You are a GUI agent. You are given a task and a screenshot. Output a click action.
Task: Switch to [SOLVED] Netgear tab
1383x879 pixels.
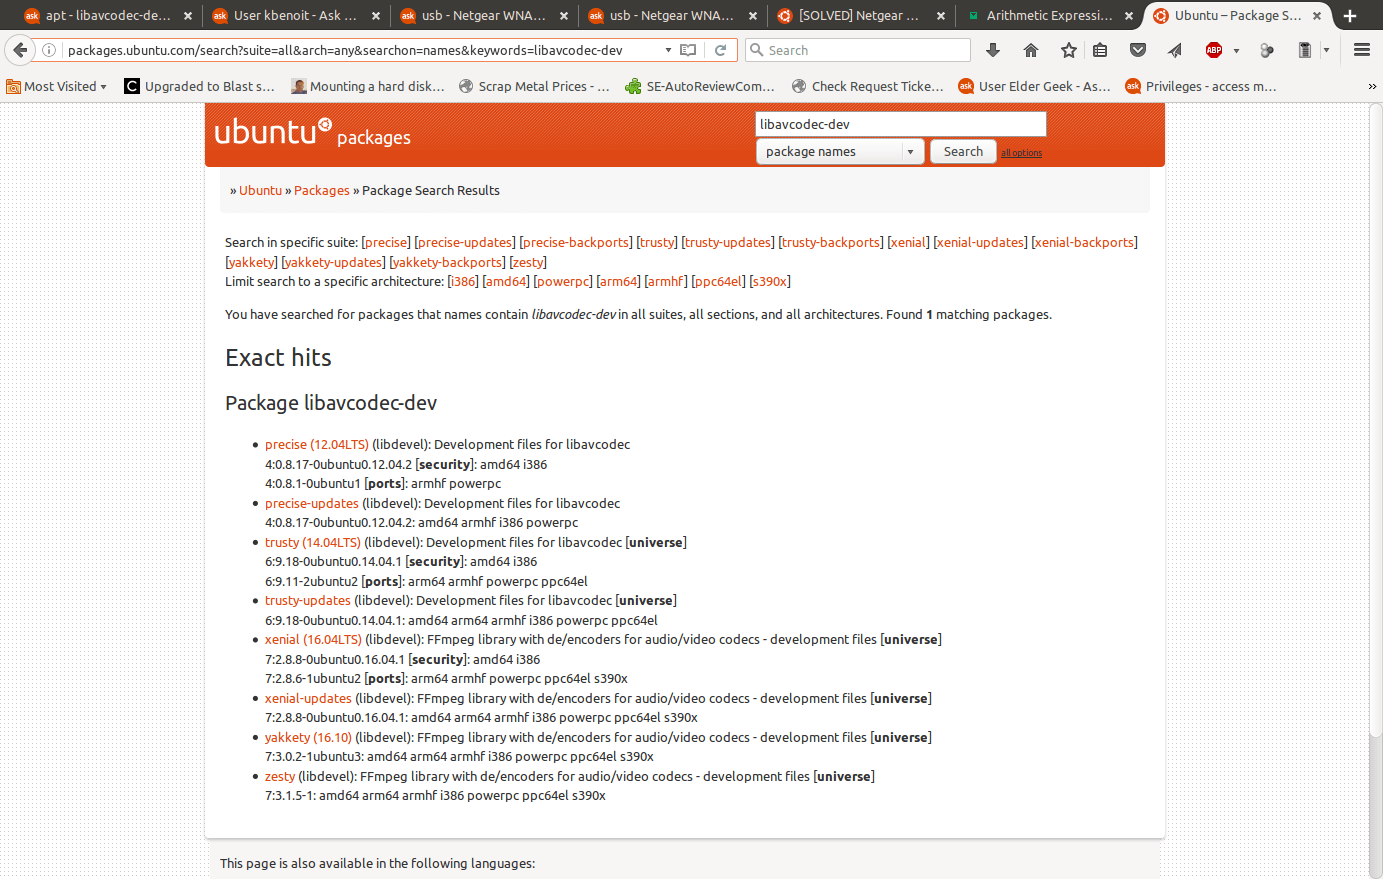859,15
